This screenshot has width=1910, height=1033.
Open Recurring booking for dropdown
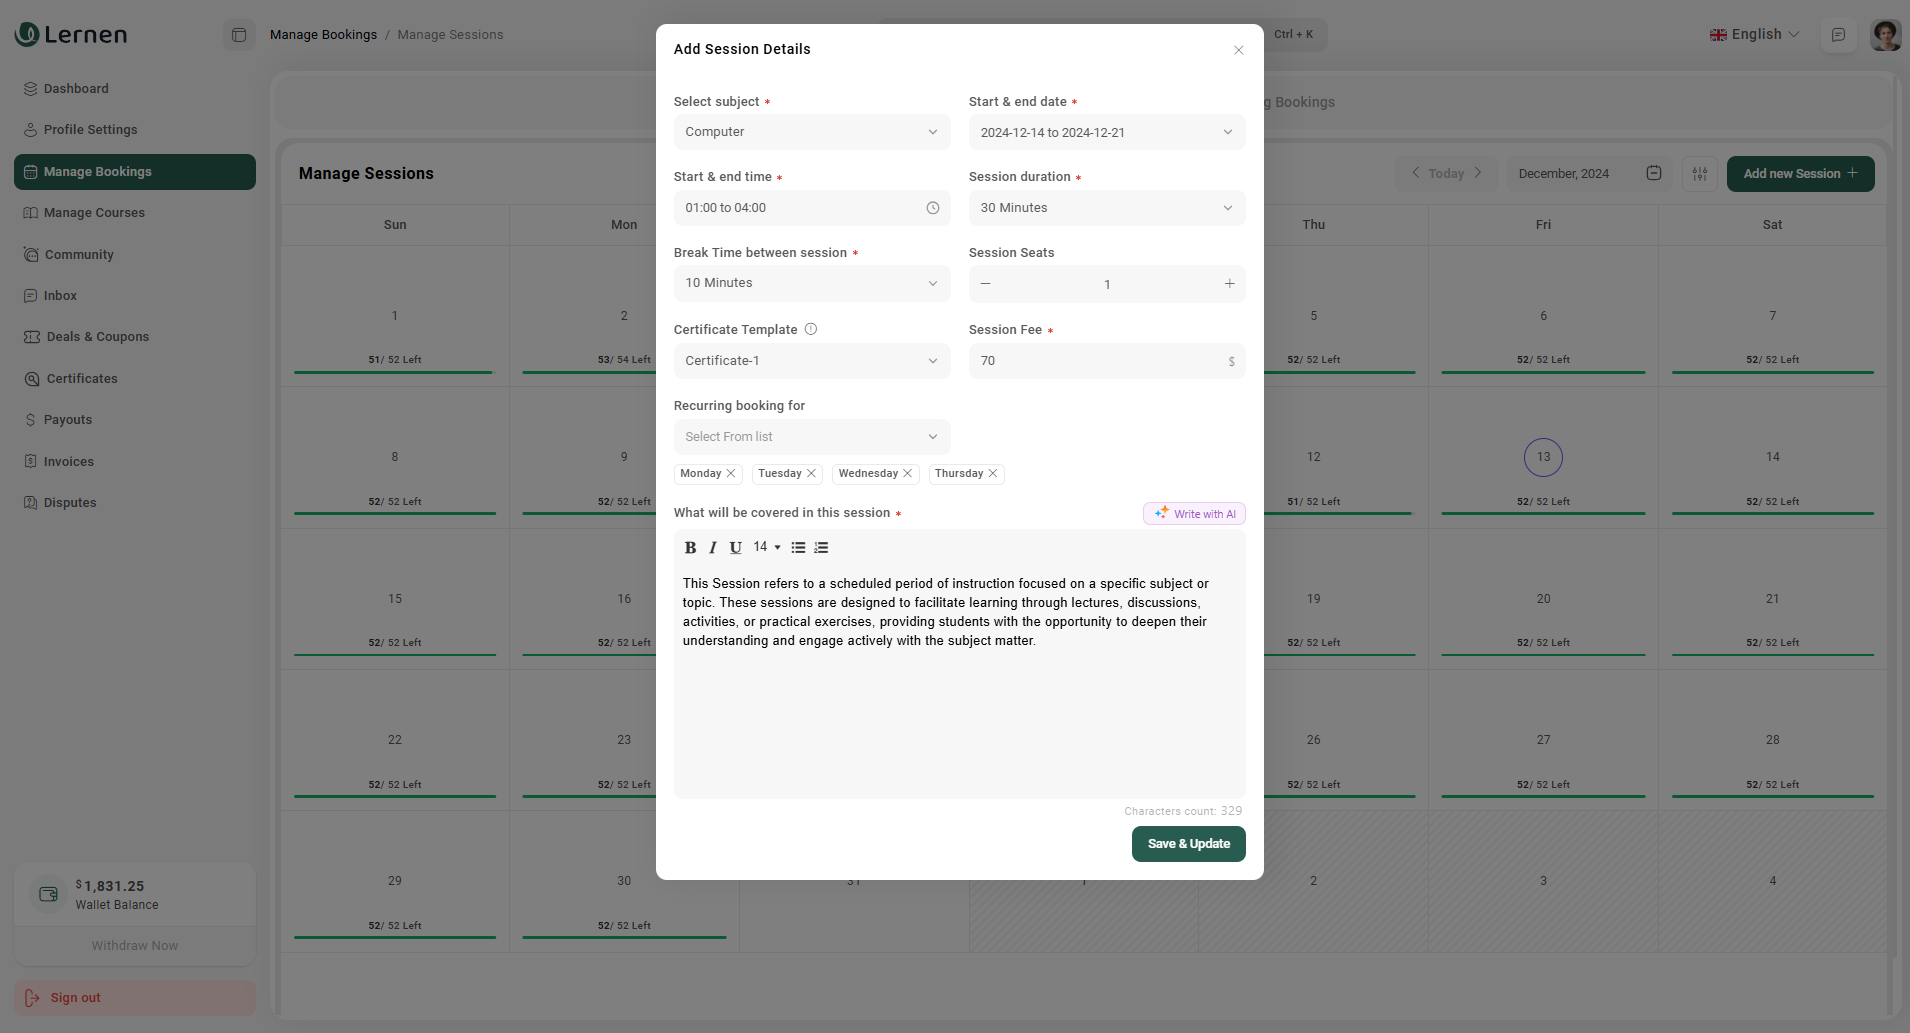pyautogui.click(x=811, y=437)
